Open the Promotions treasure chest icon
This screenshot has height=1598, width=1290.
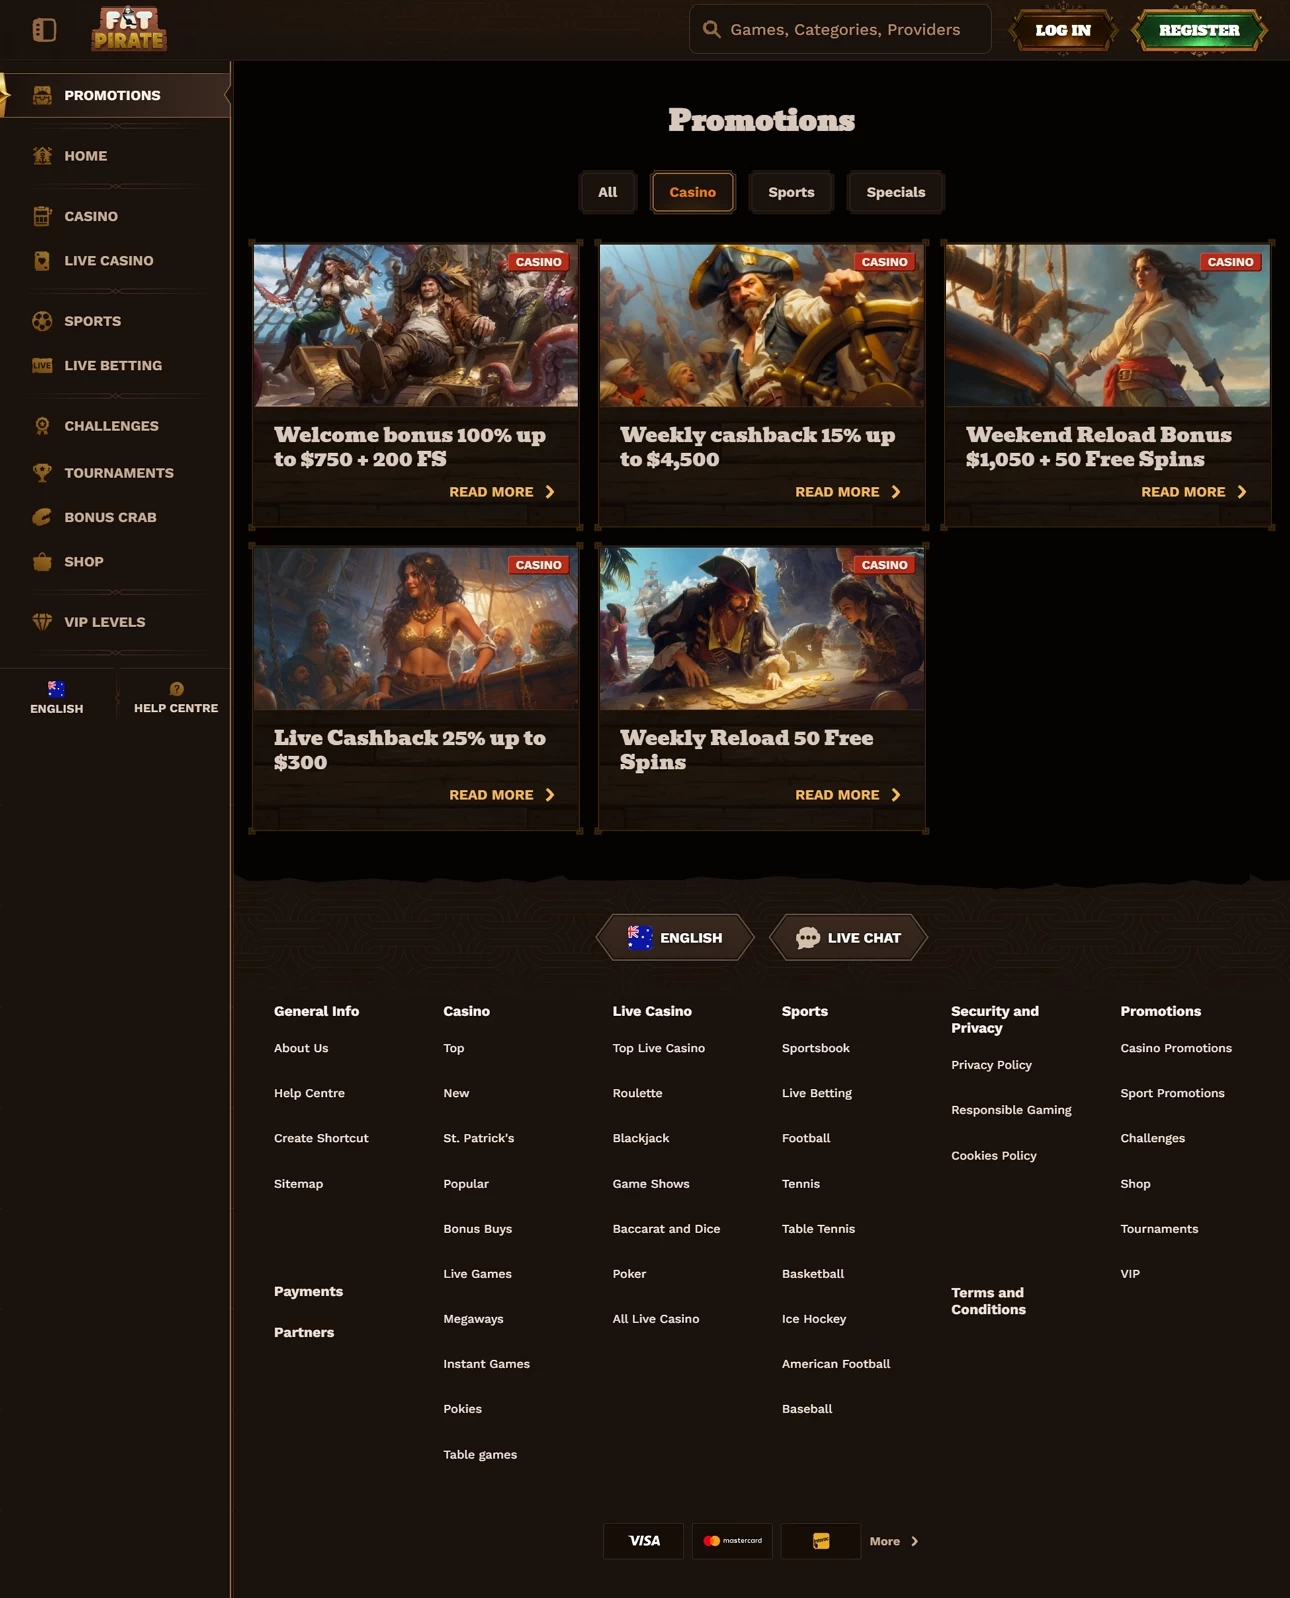coord(42,95)
